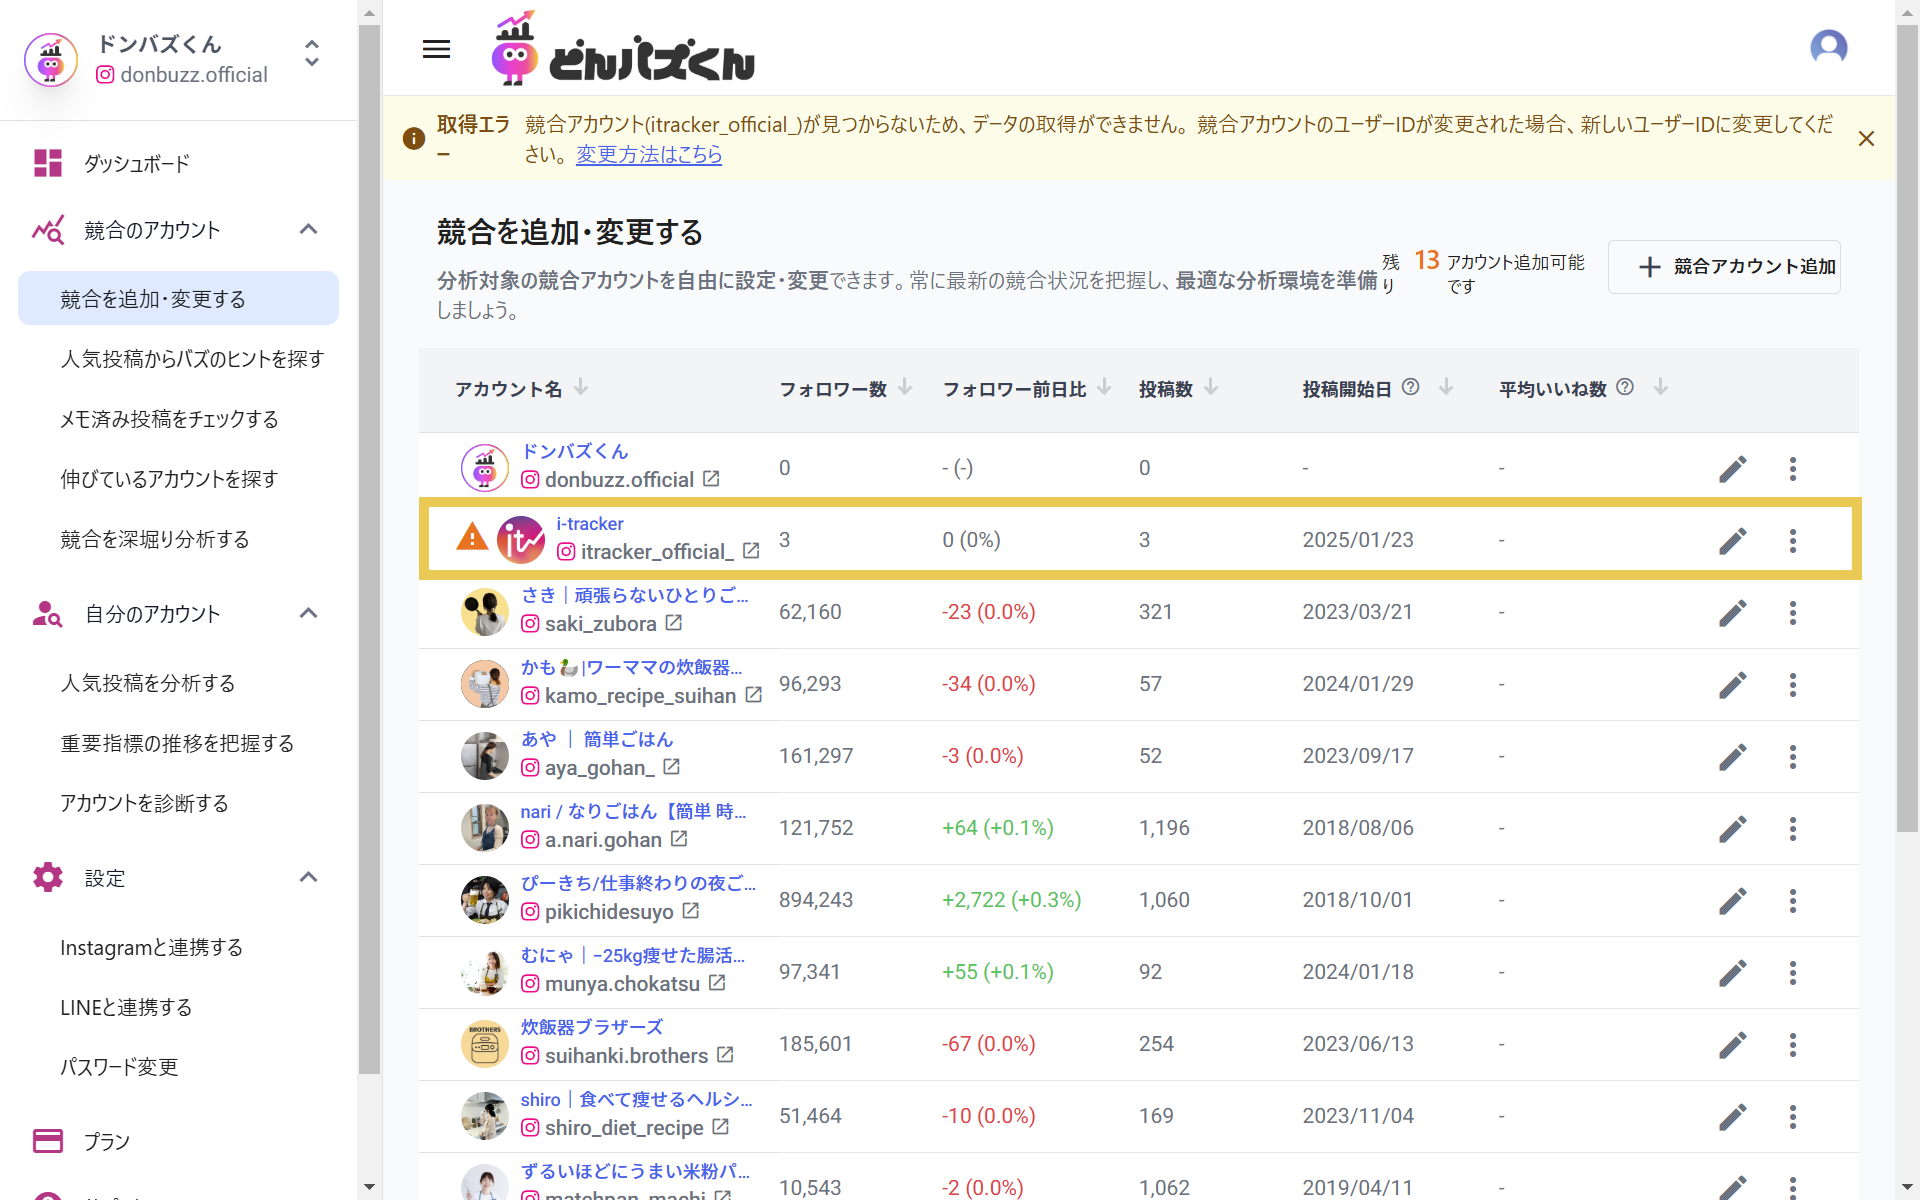Click the user profile avatar icon
Viewport: 1920px width, 1200px height.
pos(1828,47)
